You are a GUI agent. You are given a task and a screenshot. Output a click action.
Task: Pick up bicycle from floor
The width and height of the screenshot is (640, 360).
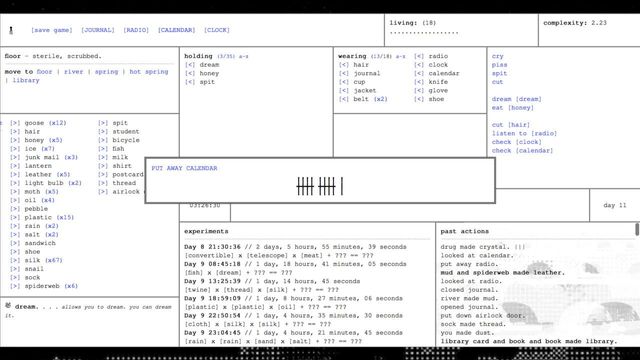[103, 140]
